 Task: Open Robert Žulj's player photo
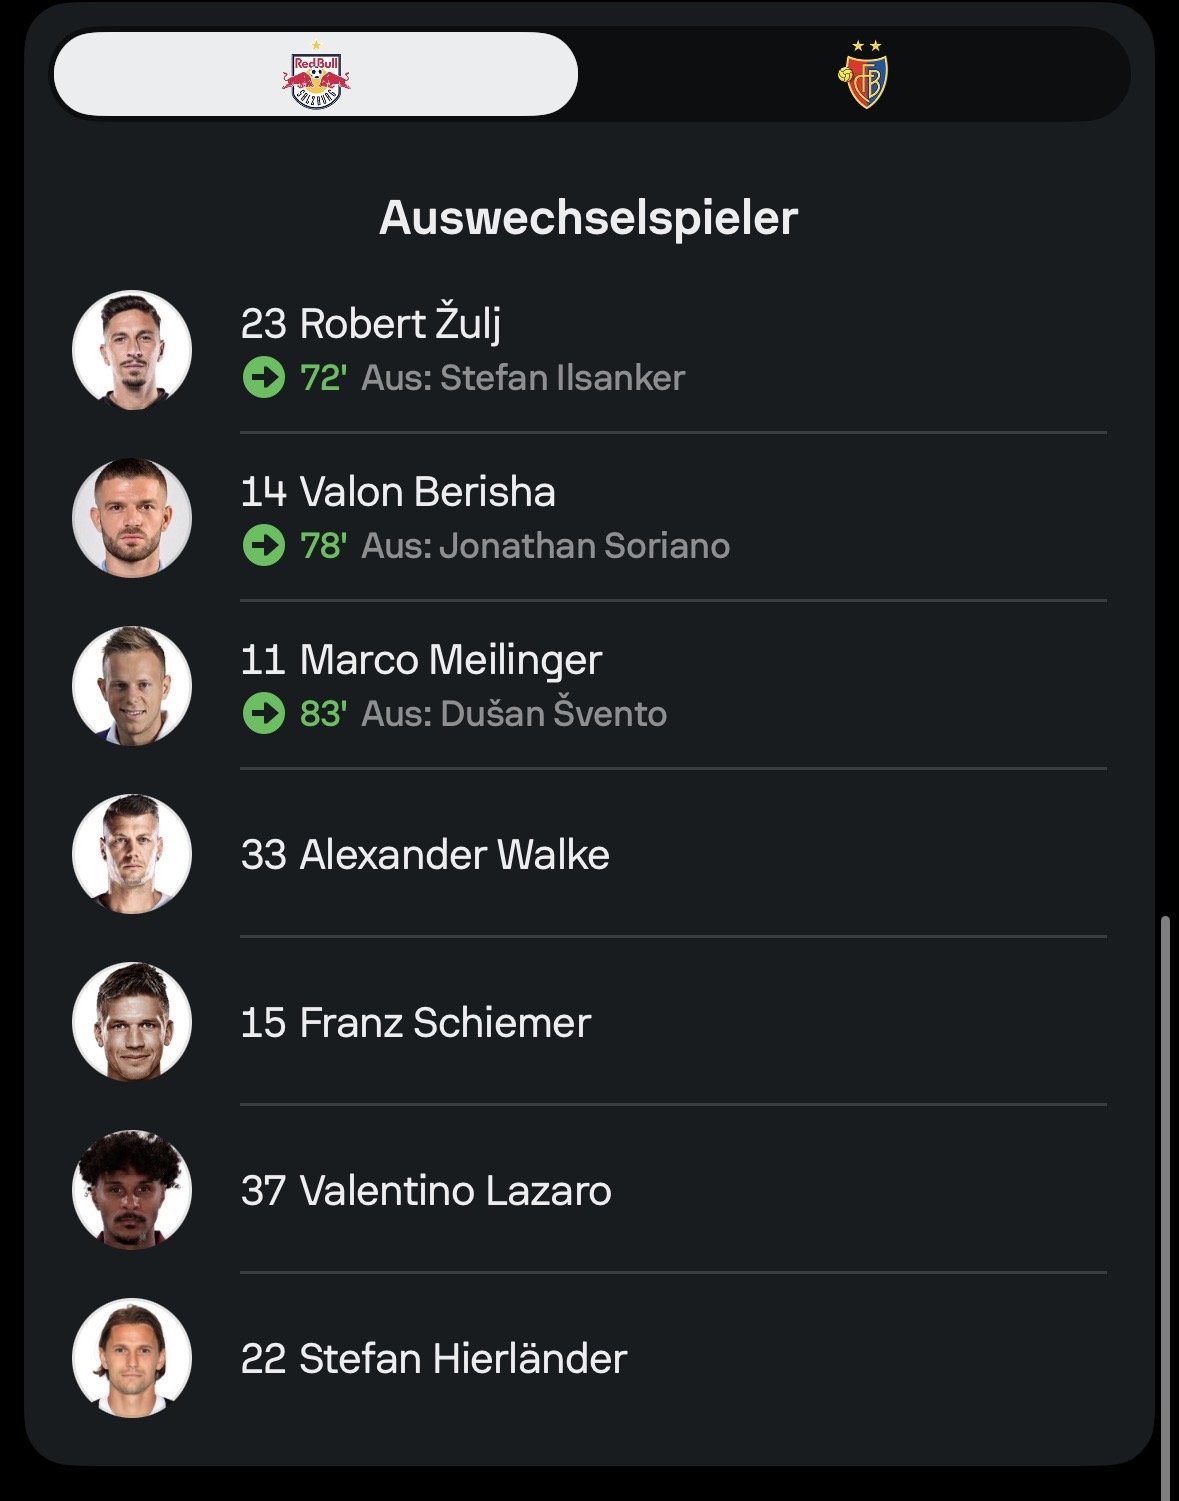click(x=132, y=350)
